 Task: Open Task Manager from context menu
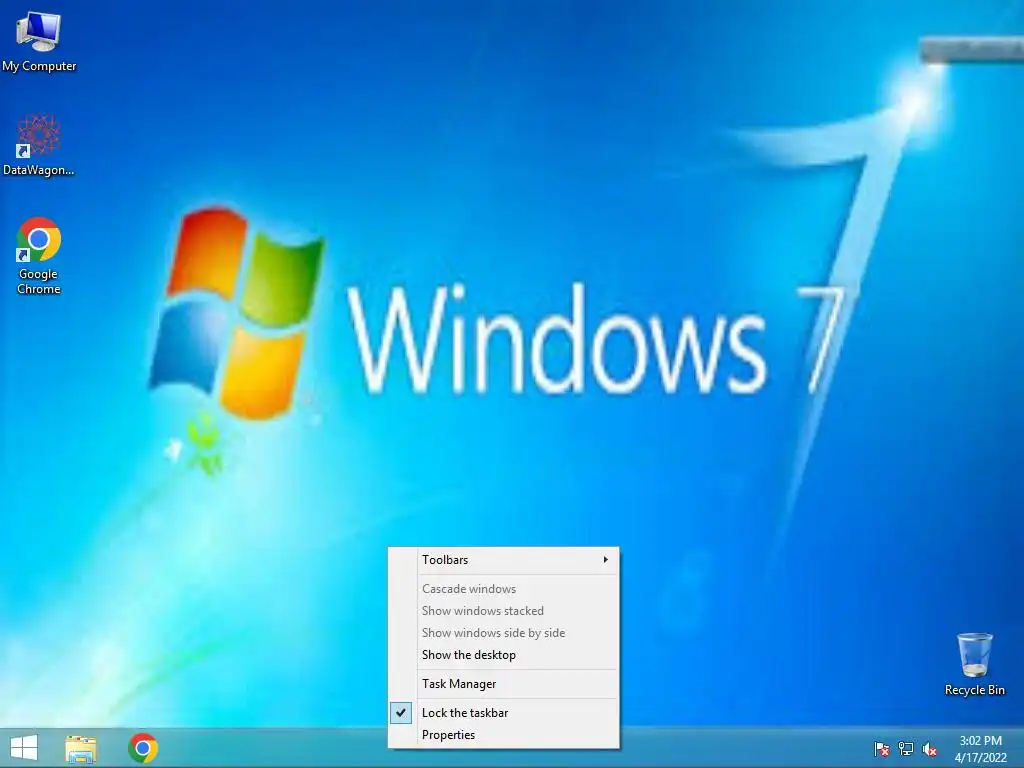(x=504, y=684)
